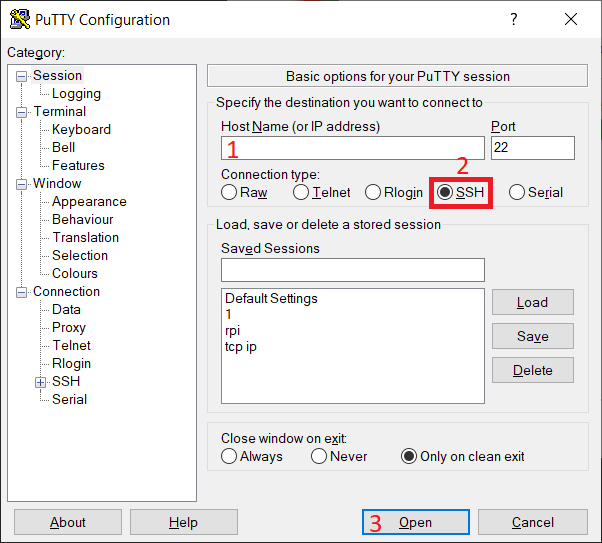Open the SSH category in tree

66,381
